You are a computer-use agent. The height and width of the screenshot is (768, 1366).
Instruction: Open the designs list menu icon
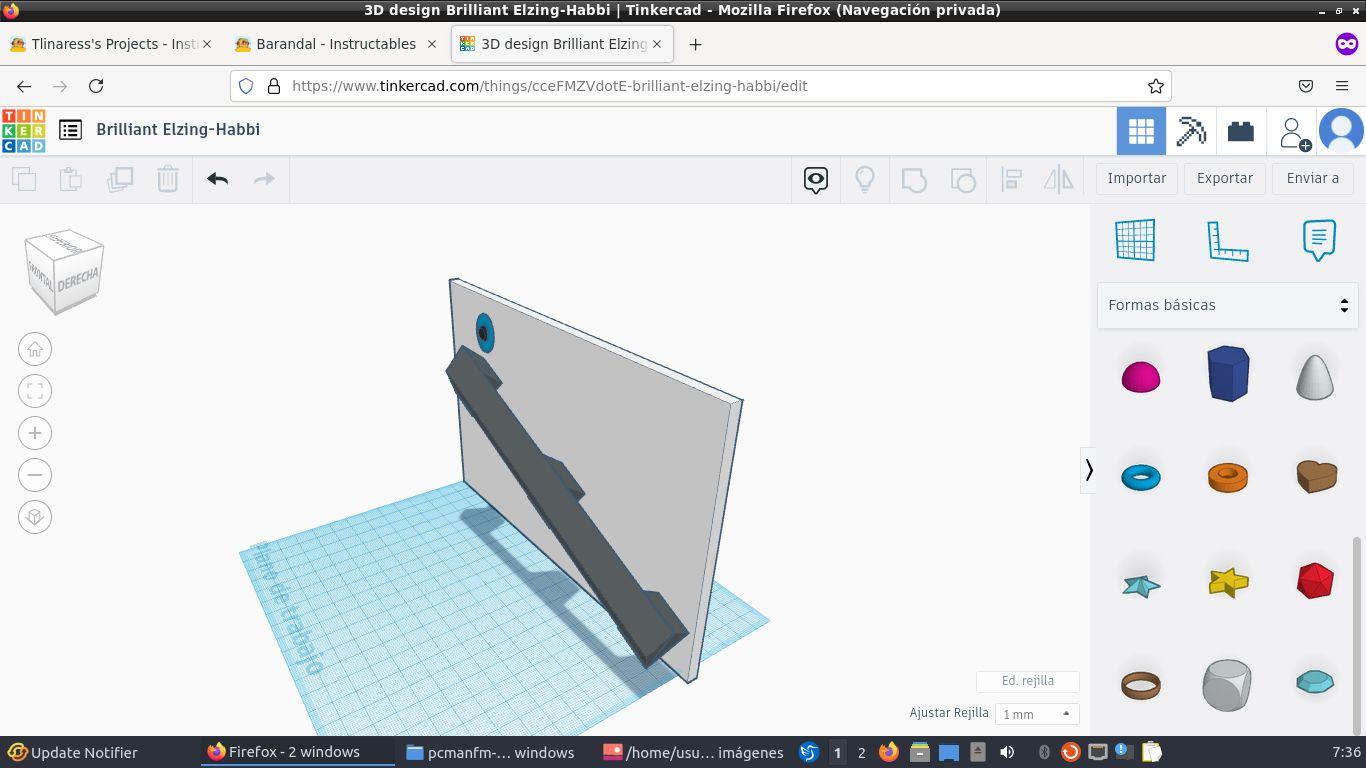(70, 129)
